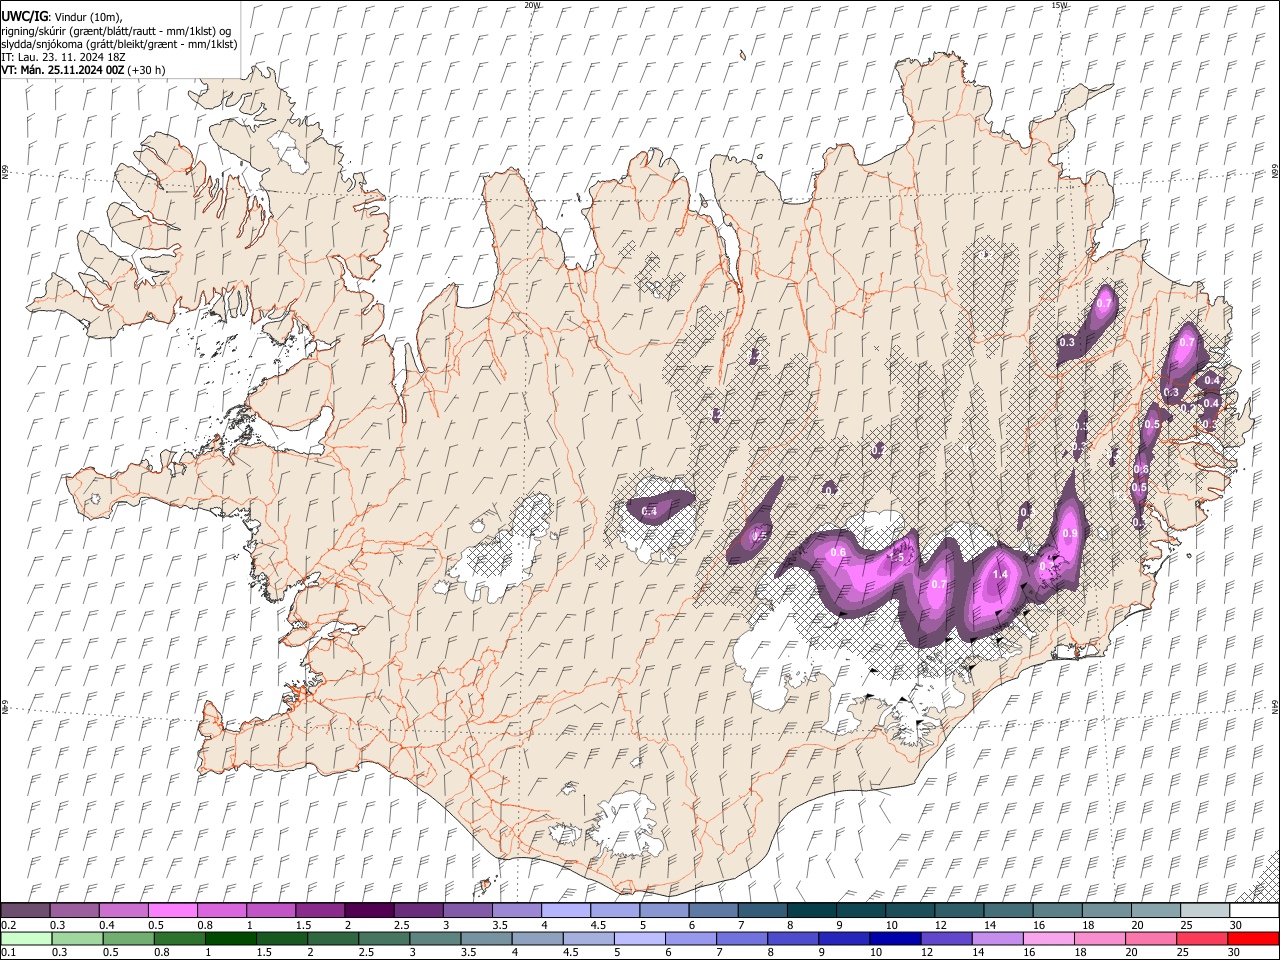The height and width of the screenshot is (960, 1280).
Task: Click the 0.7 label just left of the 1.4 peak
Action: click(x=938, y=584)
